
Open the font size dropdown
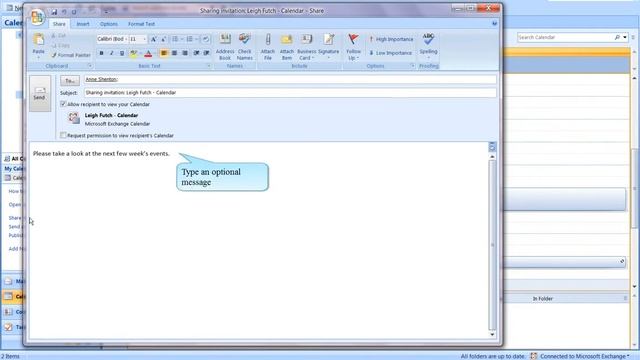coord(144,39)
